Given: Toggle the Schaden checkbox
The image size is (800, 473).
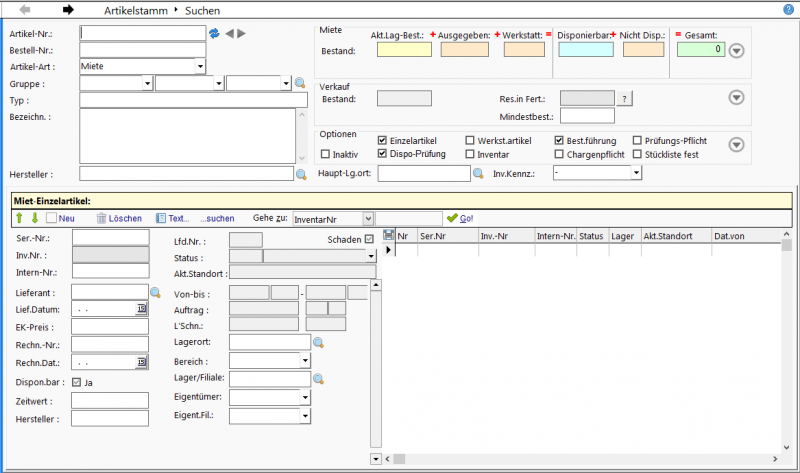Looking at the screenshot, I should coord(369,239).
